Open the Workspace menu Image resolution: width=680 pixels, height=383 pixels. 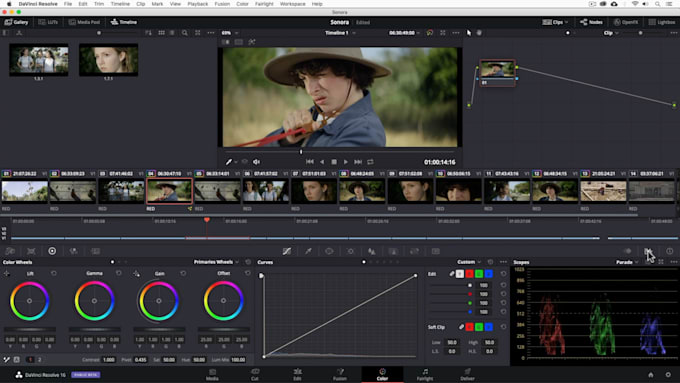coord(293,4)
